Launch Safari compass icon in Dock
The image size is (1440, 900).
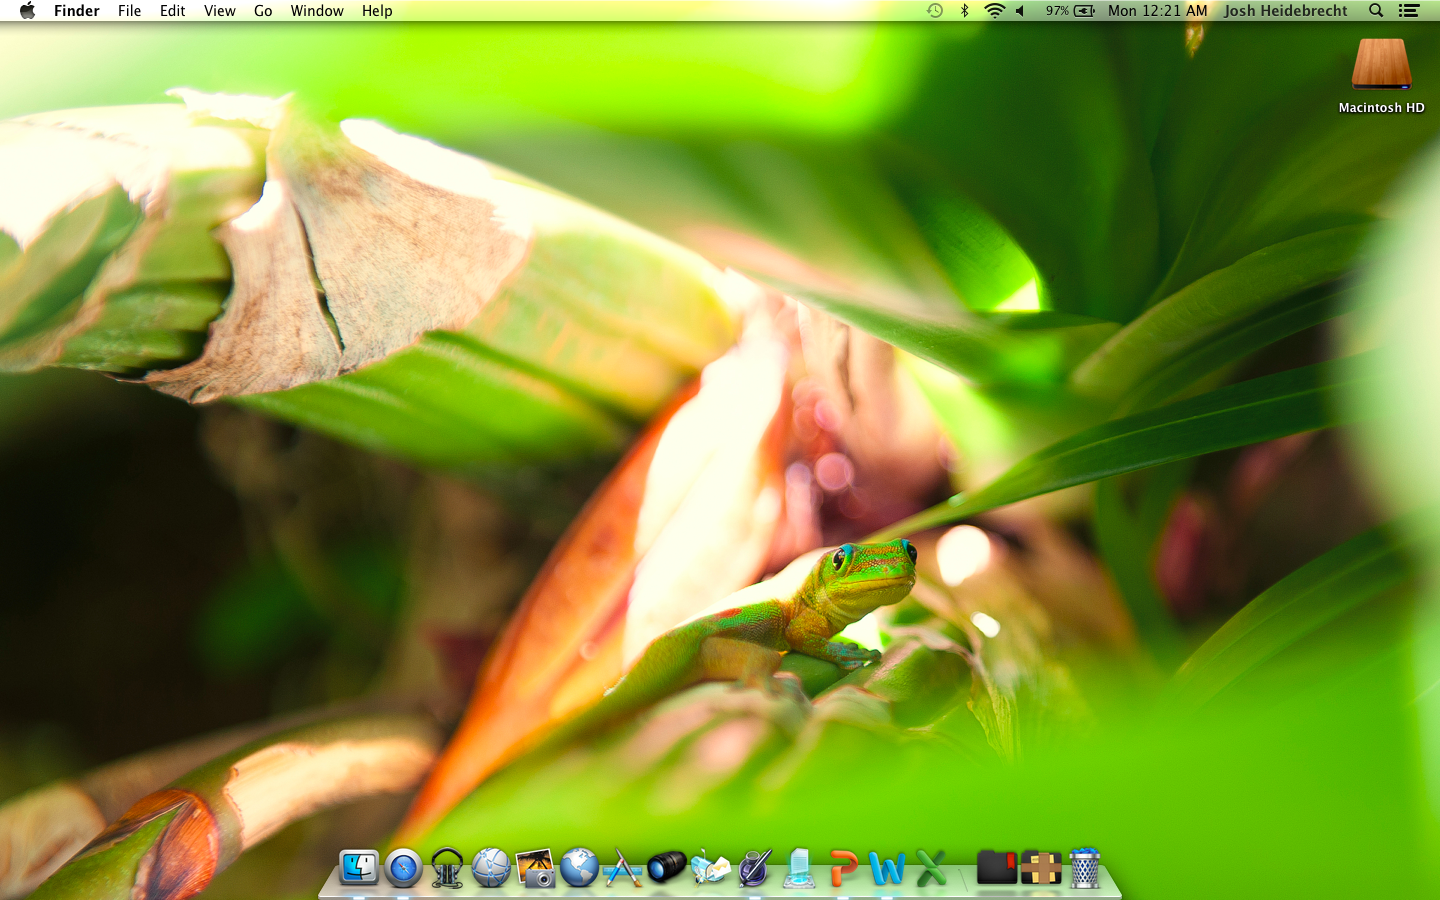pyautogui.click(x=403, y=868)
